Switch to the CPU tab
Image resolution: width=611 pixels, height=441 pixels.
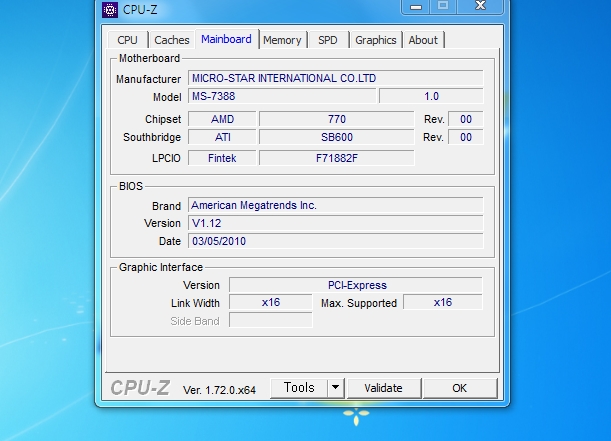pyautogui.click(x=127, y=40)
